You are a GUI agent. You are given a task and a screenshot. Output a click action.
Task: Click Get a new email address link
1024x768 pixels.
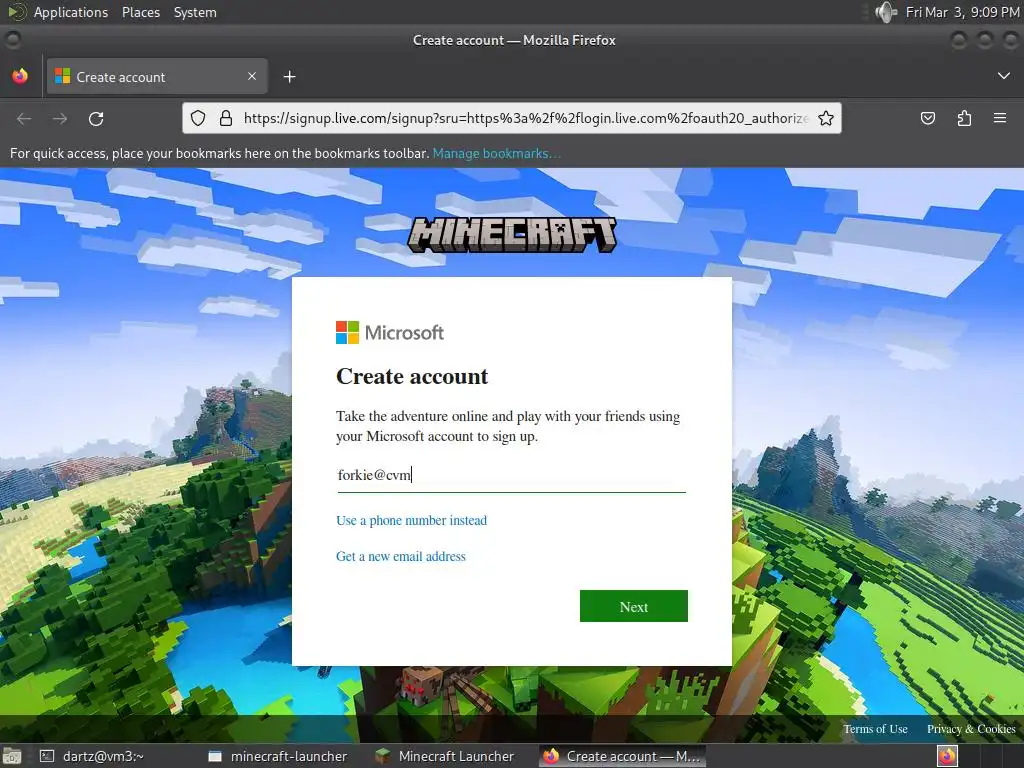tap(401, 556)
